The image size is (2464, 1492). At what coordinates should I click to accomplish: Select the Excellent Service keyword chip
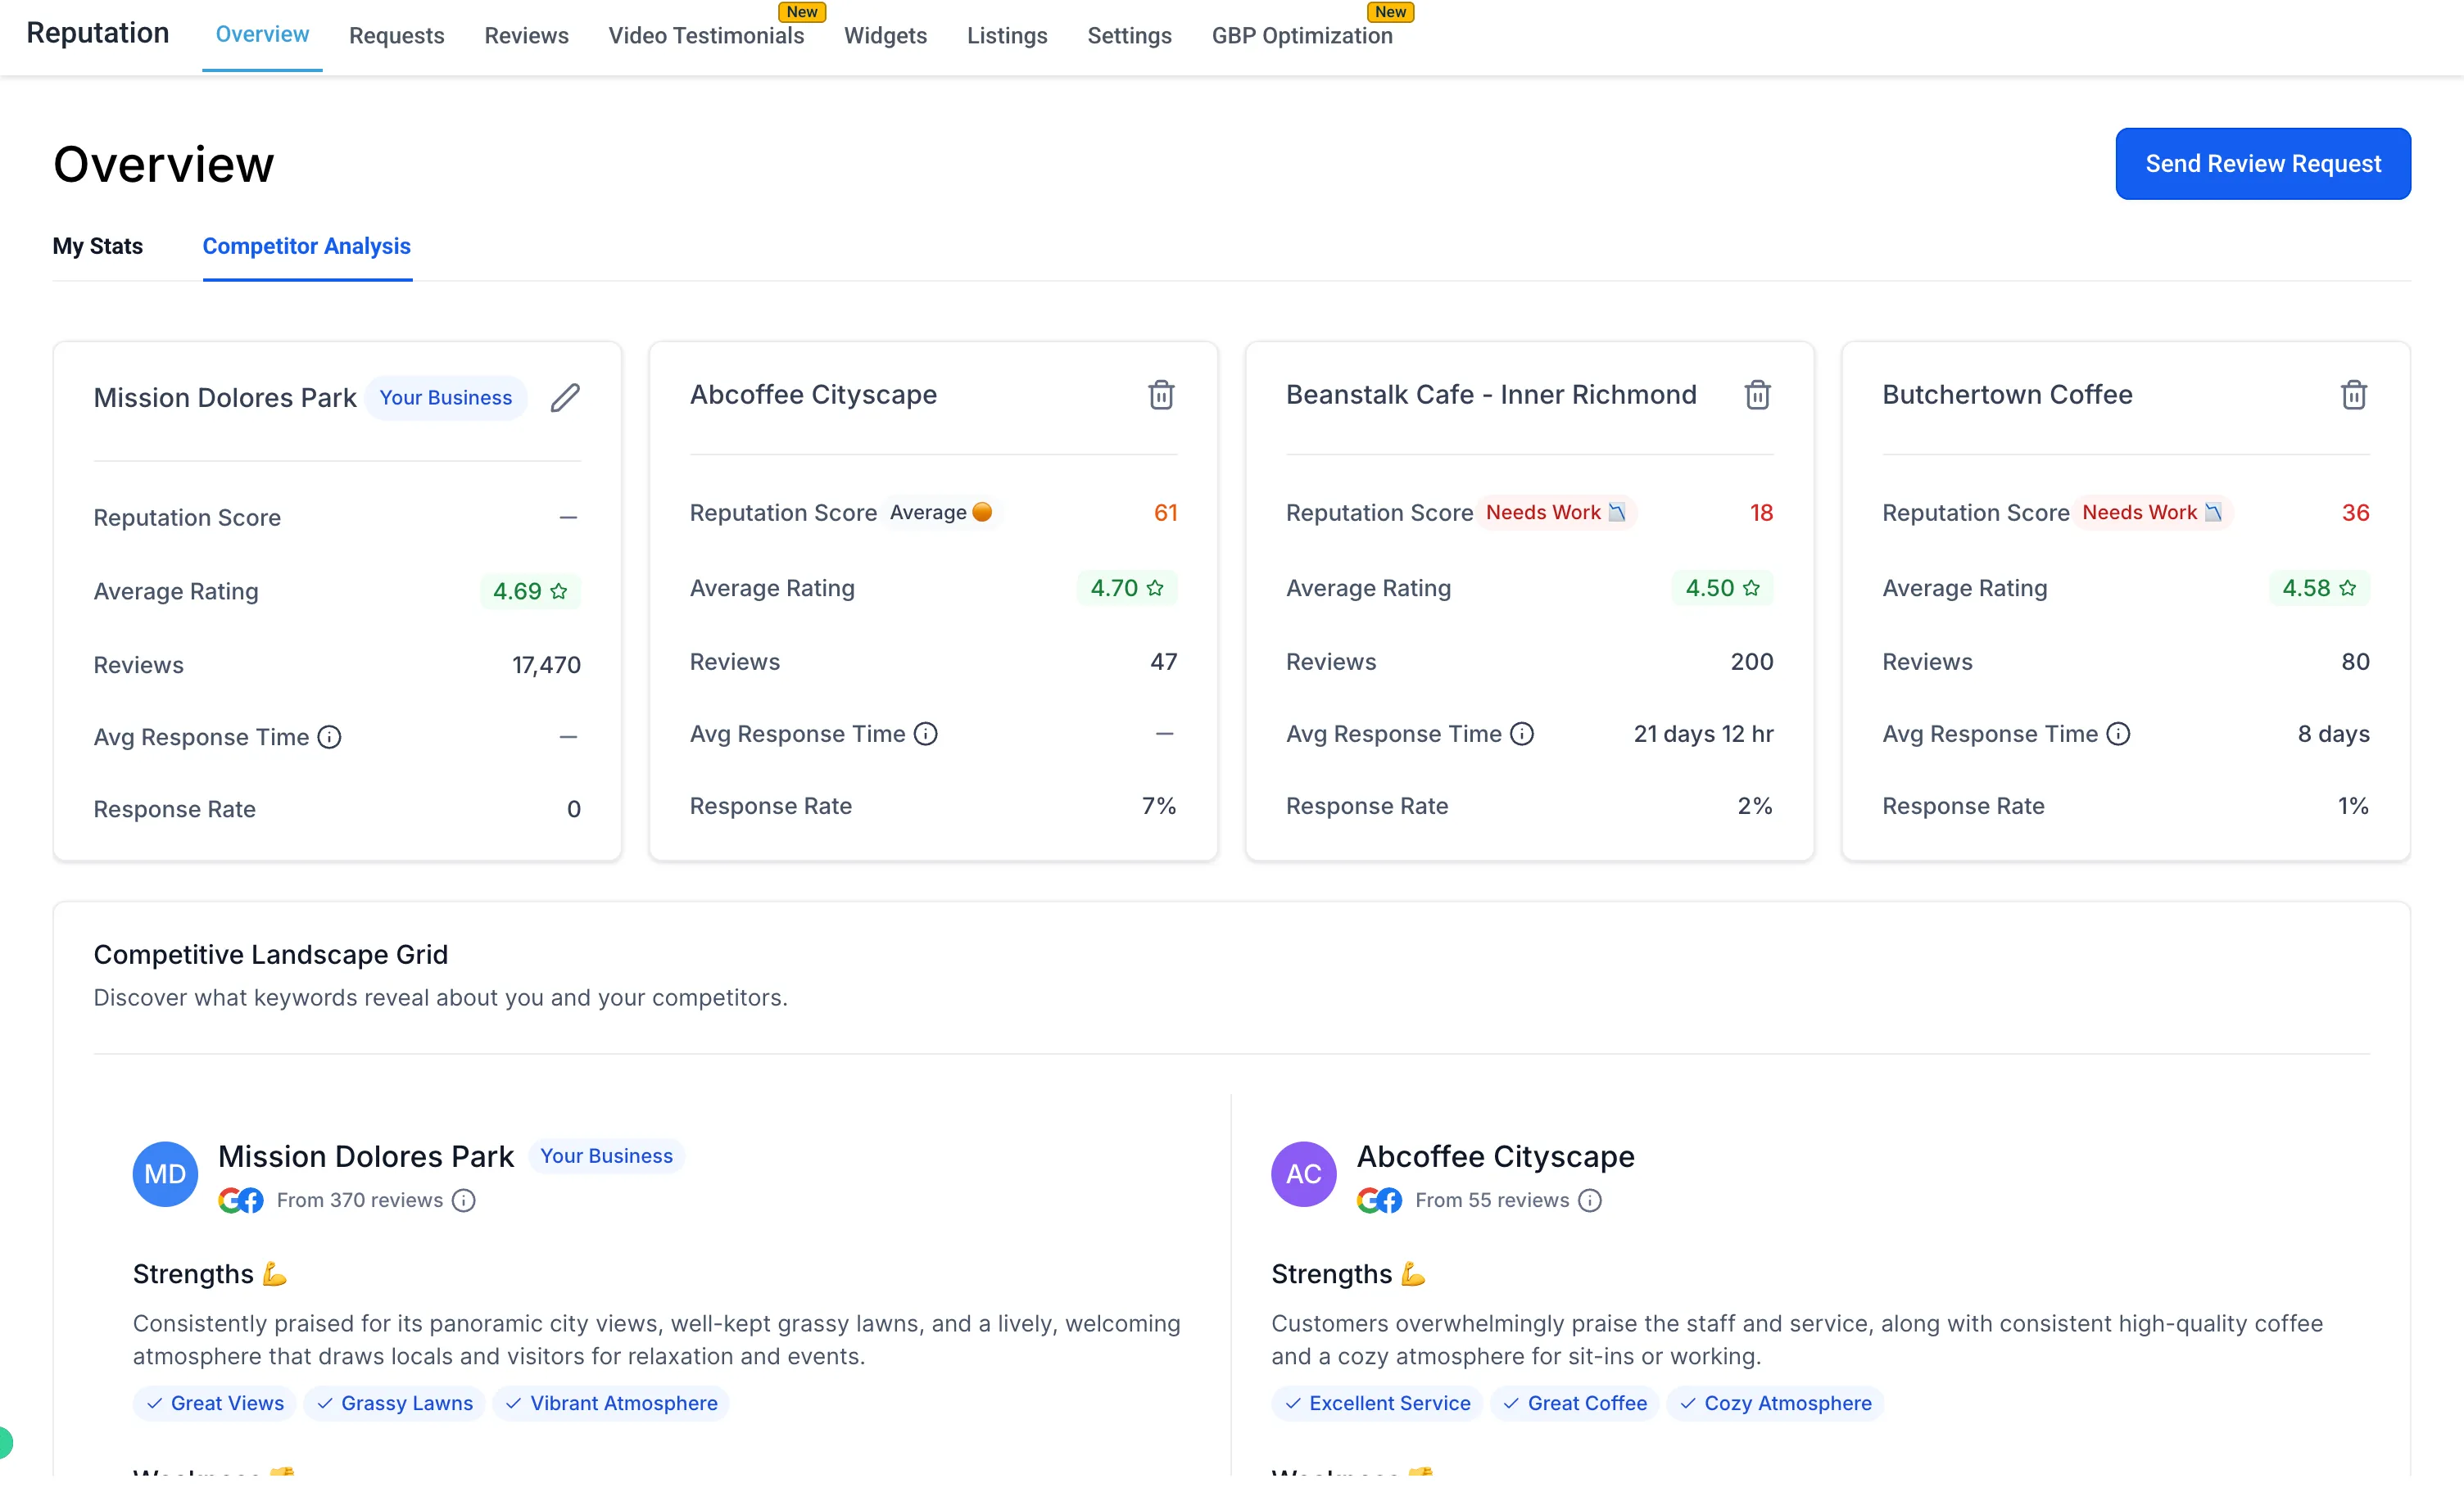pos(1377,1403)
